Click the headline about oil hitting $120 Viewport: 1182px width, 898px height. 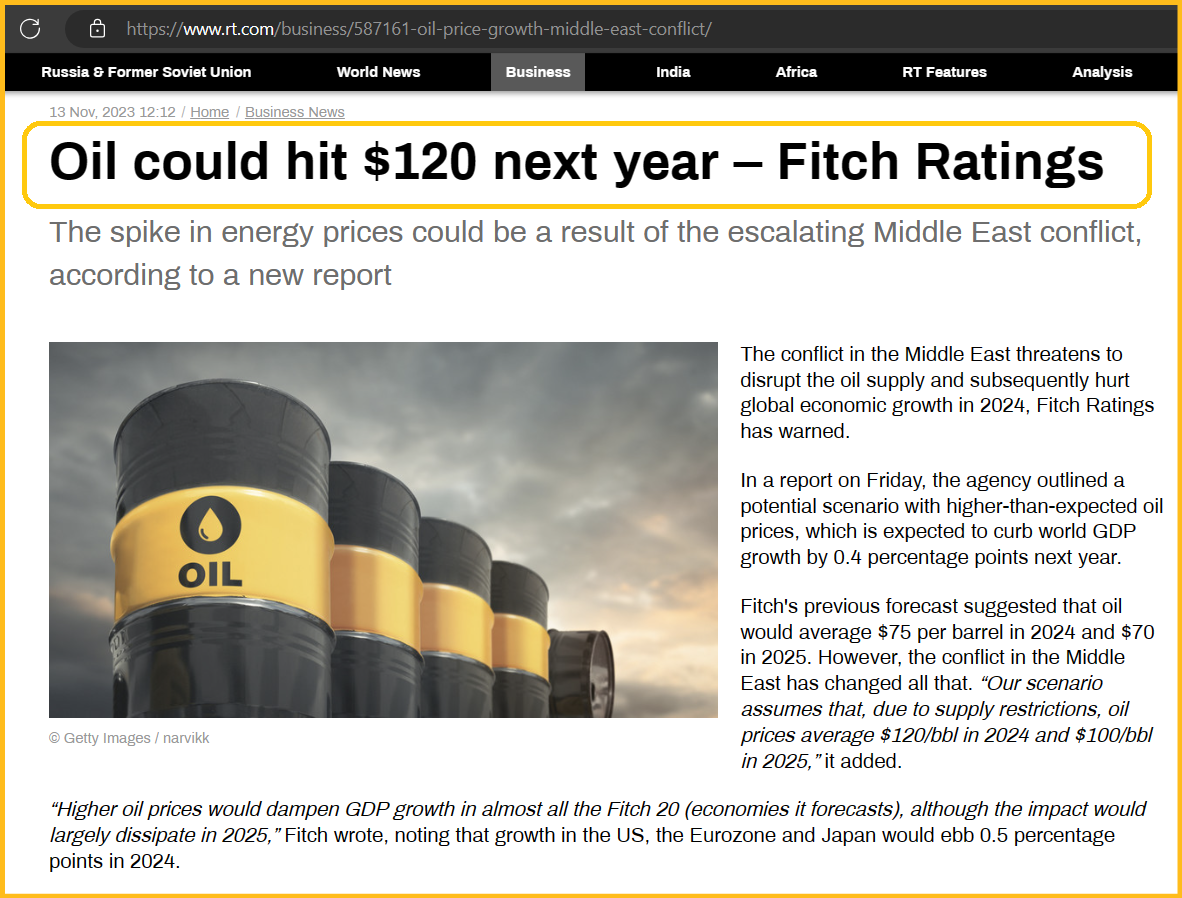click(577, 162)
